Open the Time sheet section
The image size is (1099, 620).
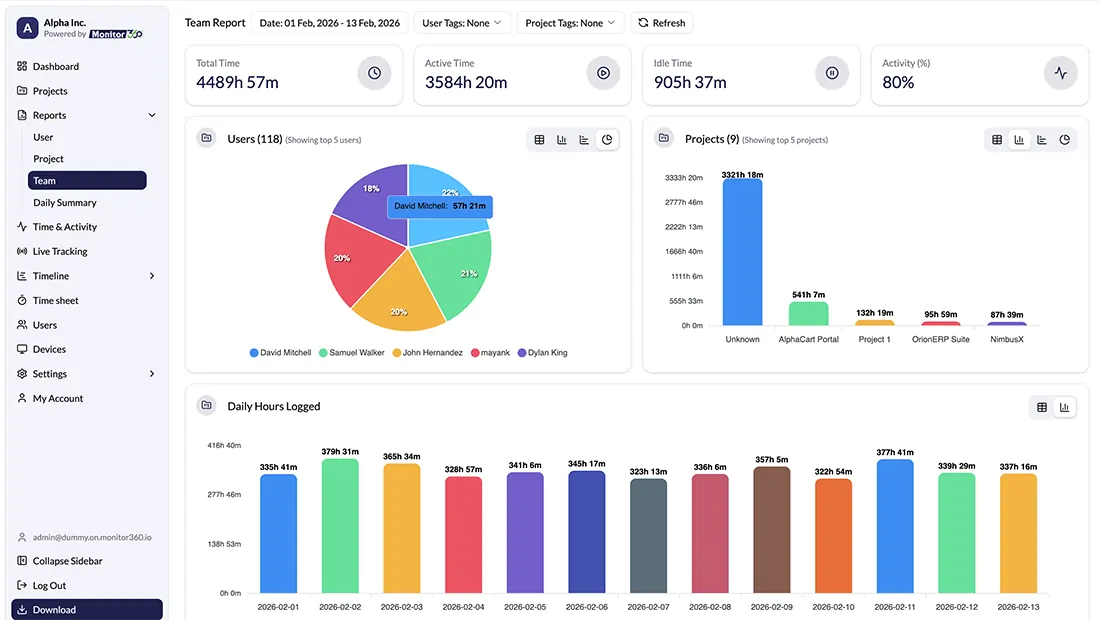pyautogui.click(x=50, y=300)
